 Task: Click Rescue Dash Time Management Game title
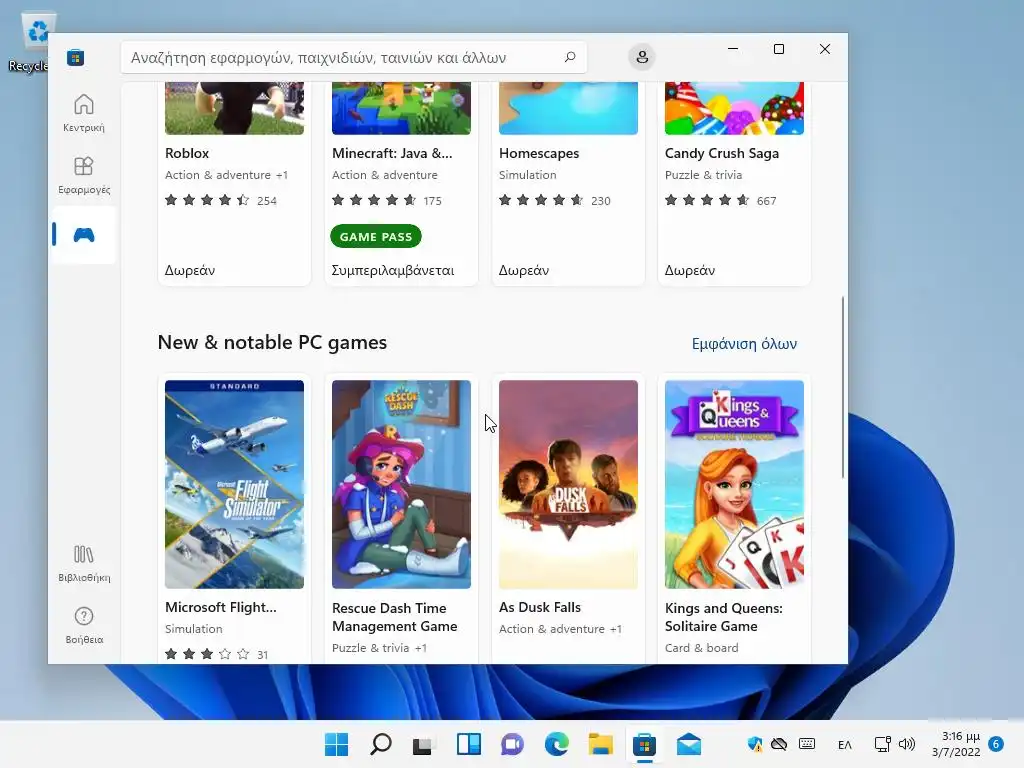tap(394, 617)
